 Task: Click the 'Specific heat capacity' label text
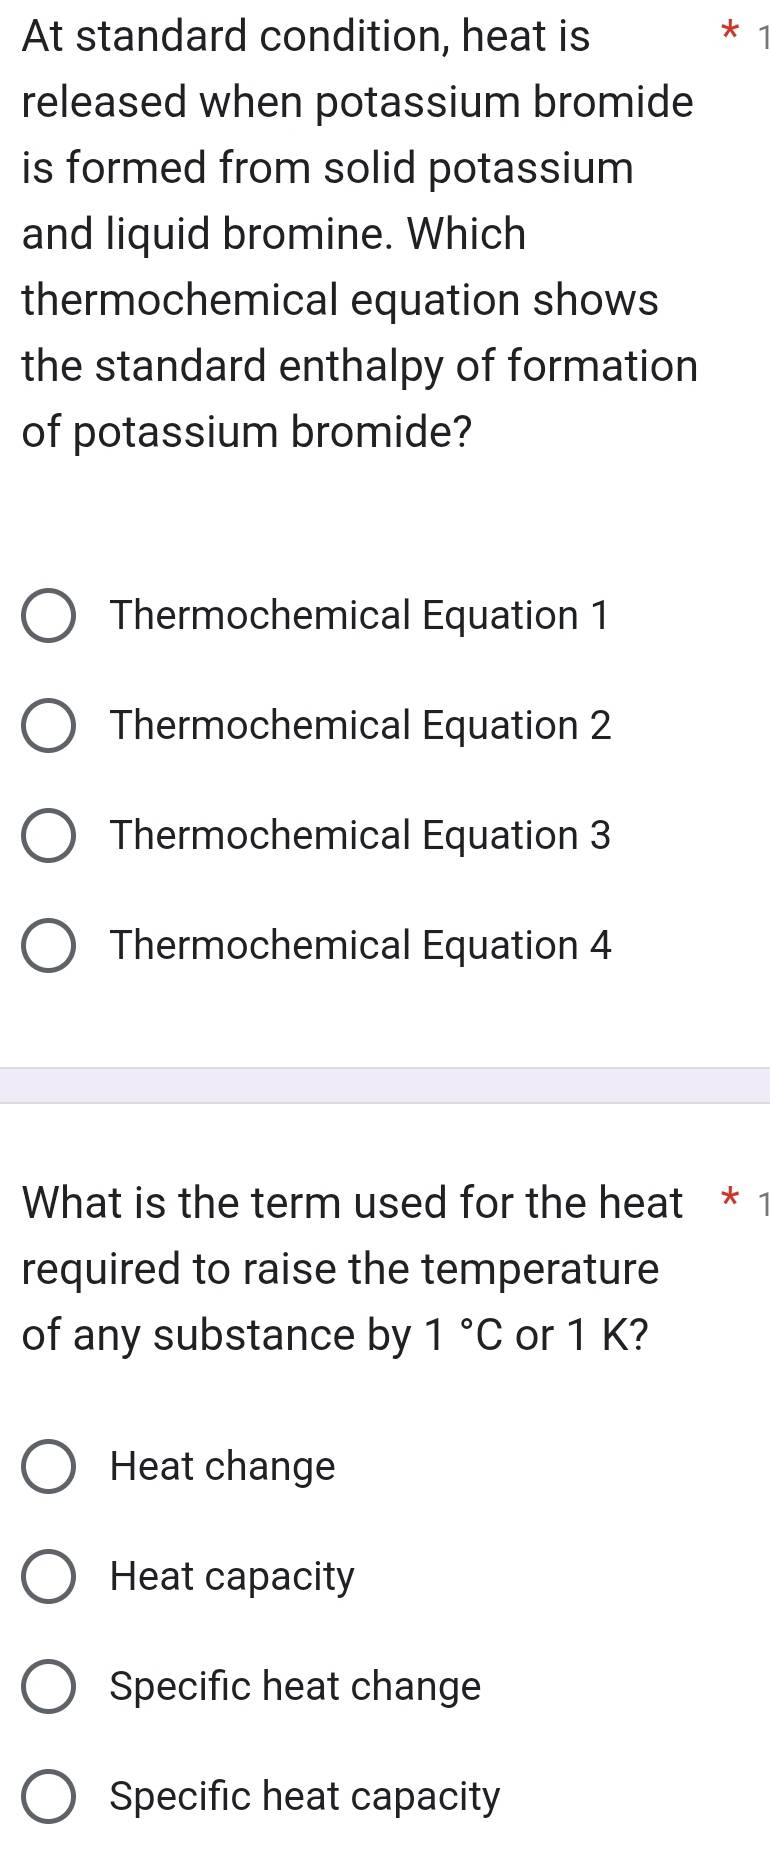304,1797
